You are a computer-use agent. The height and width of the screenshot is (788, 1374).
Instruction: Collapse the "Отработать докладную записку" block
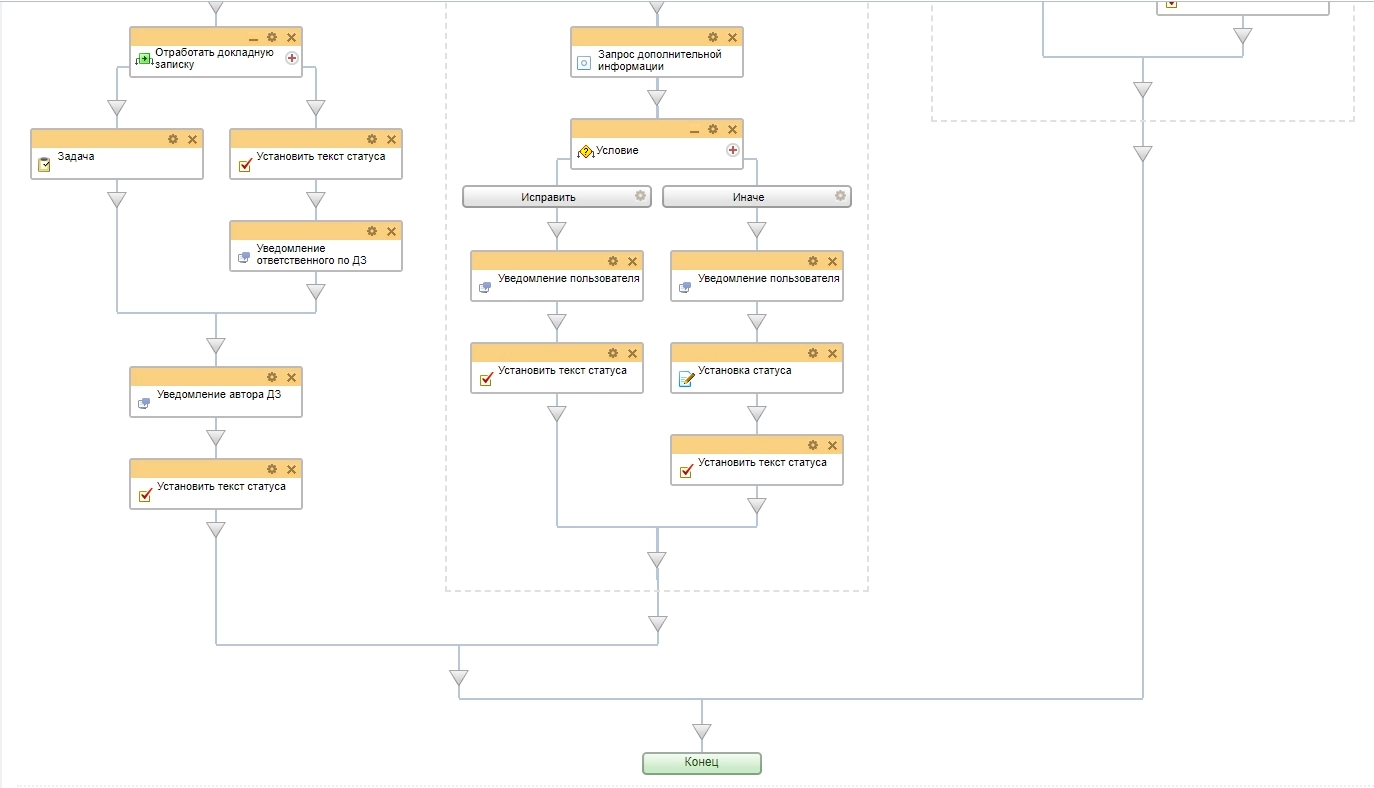253,38
